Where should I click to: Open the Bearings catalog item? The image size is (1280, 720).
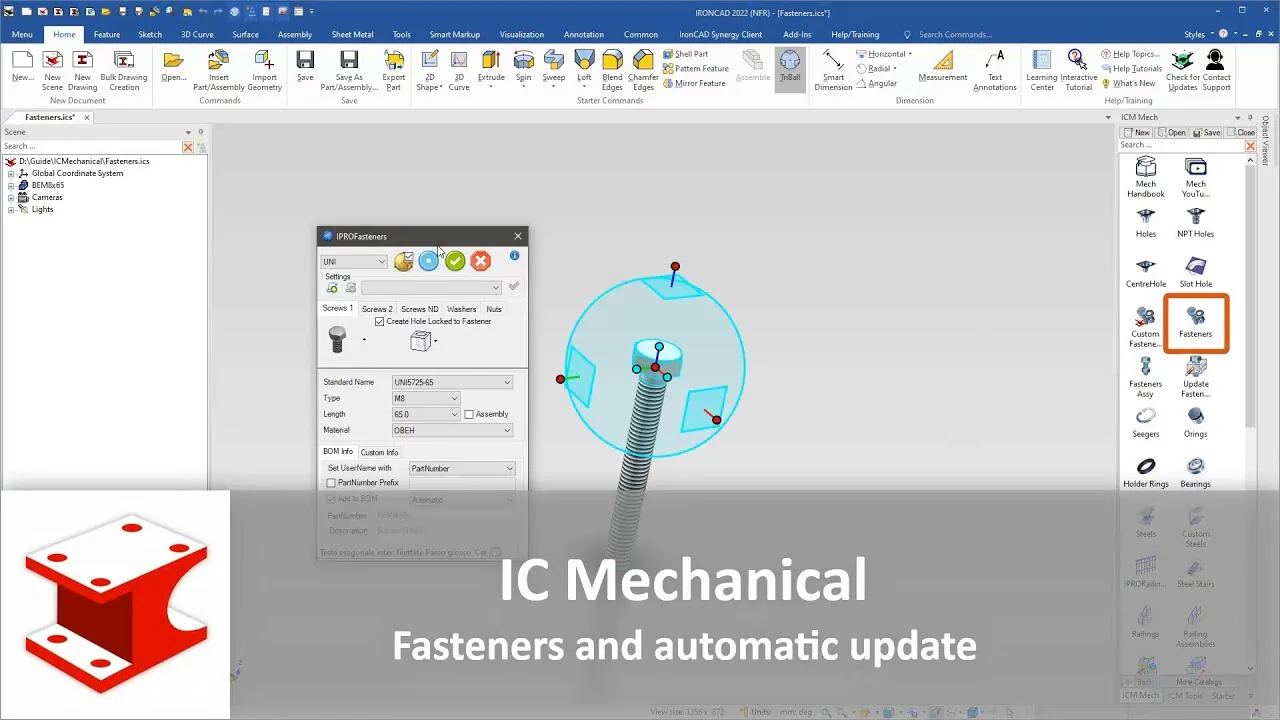[x=1196, y=472]
